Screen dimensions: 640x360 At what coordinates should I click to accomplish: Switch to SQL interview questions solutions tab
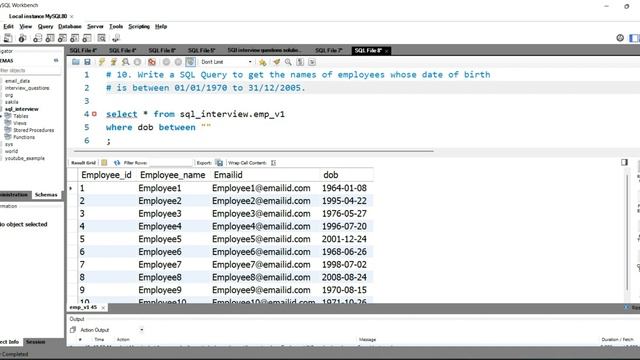click(265, 50)
